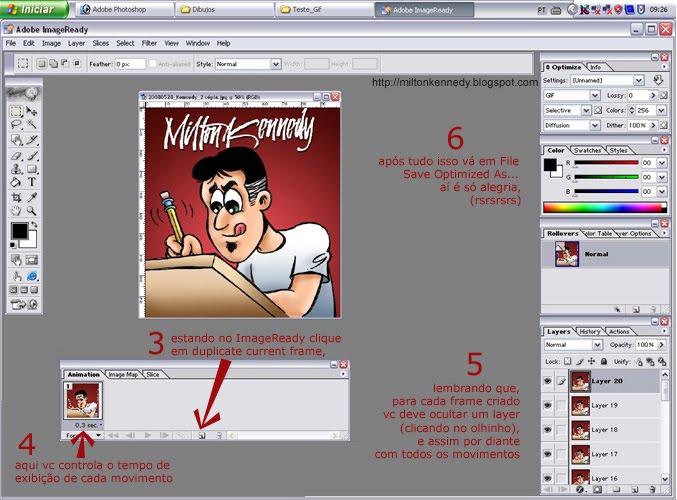
Task: Select frame 1 thumbnail in Animation palette
Action: pos(83,401)
